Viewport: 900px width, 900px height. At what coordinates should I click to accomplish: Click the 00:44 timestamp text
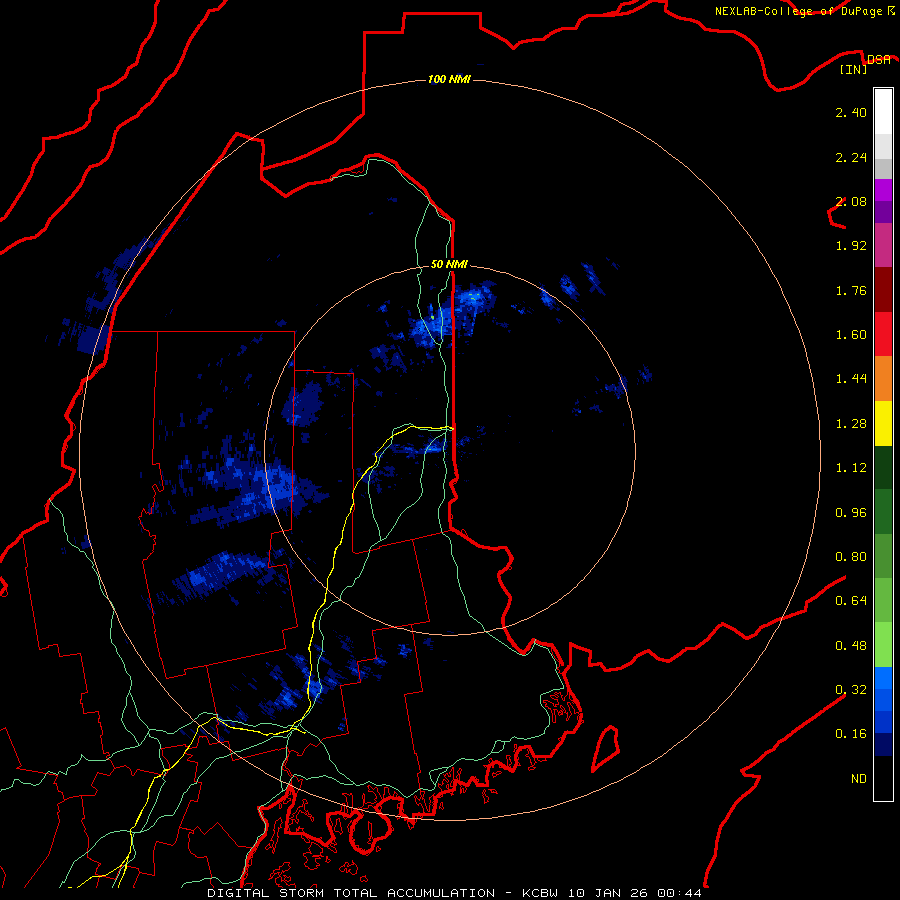[680, 893]
